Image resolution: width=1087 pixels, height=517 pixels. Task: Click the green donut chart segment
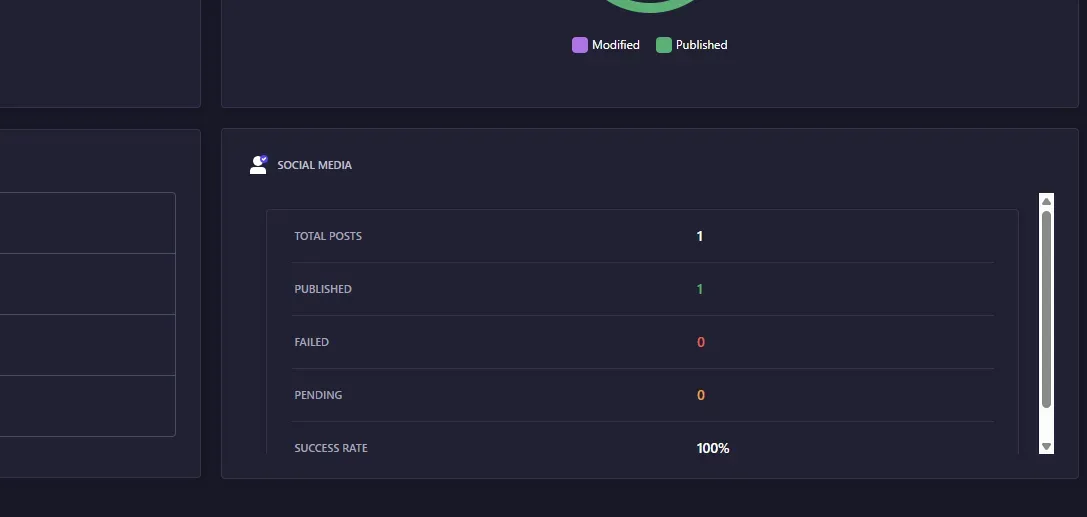click(650, 7)
